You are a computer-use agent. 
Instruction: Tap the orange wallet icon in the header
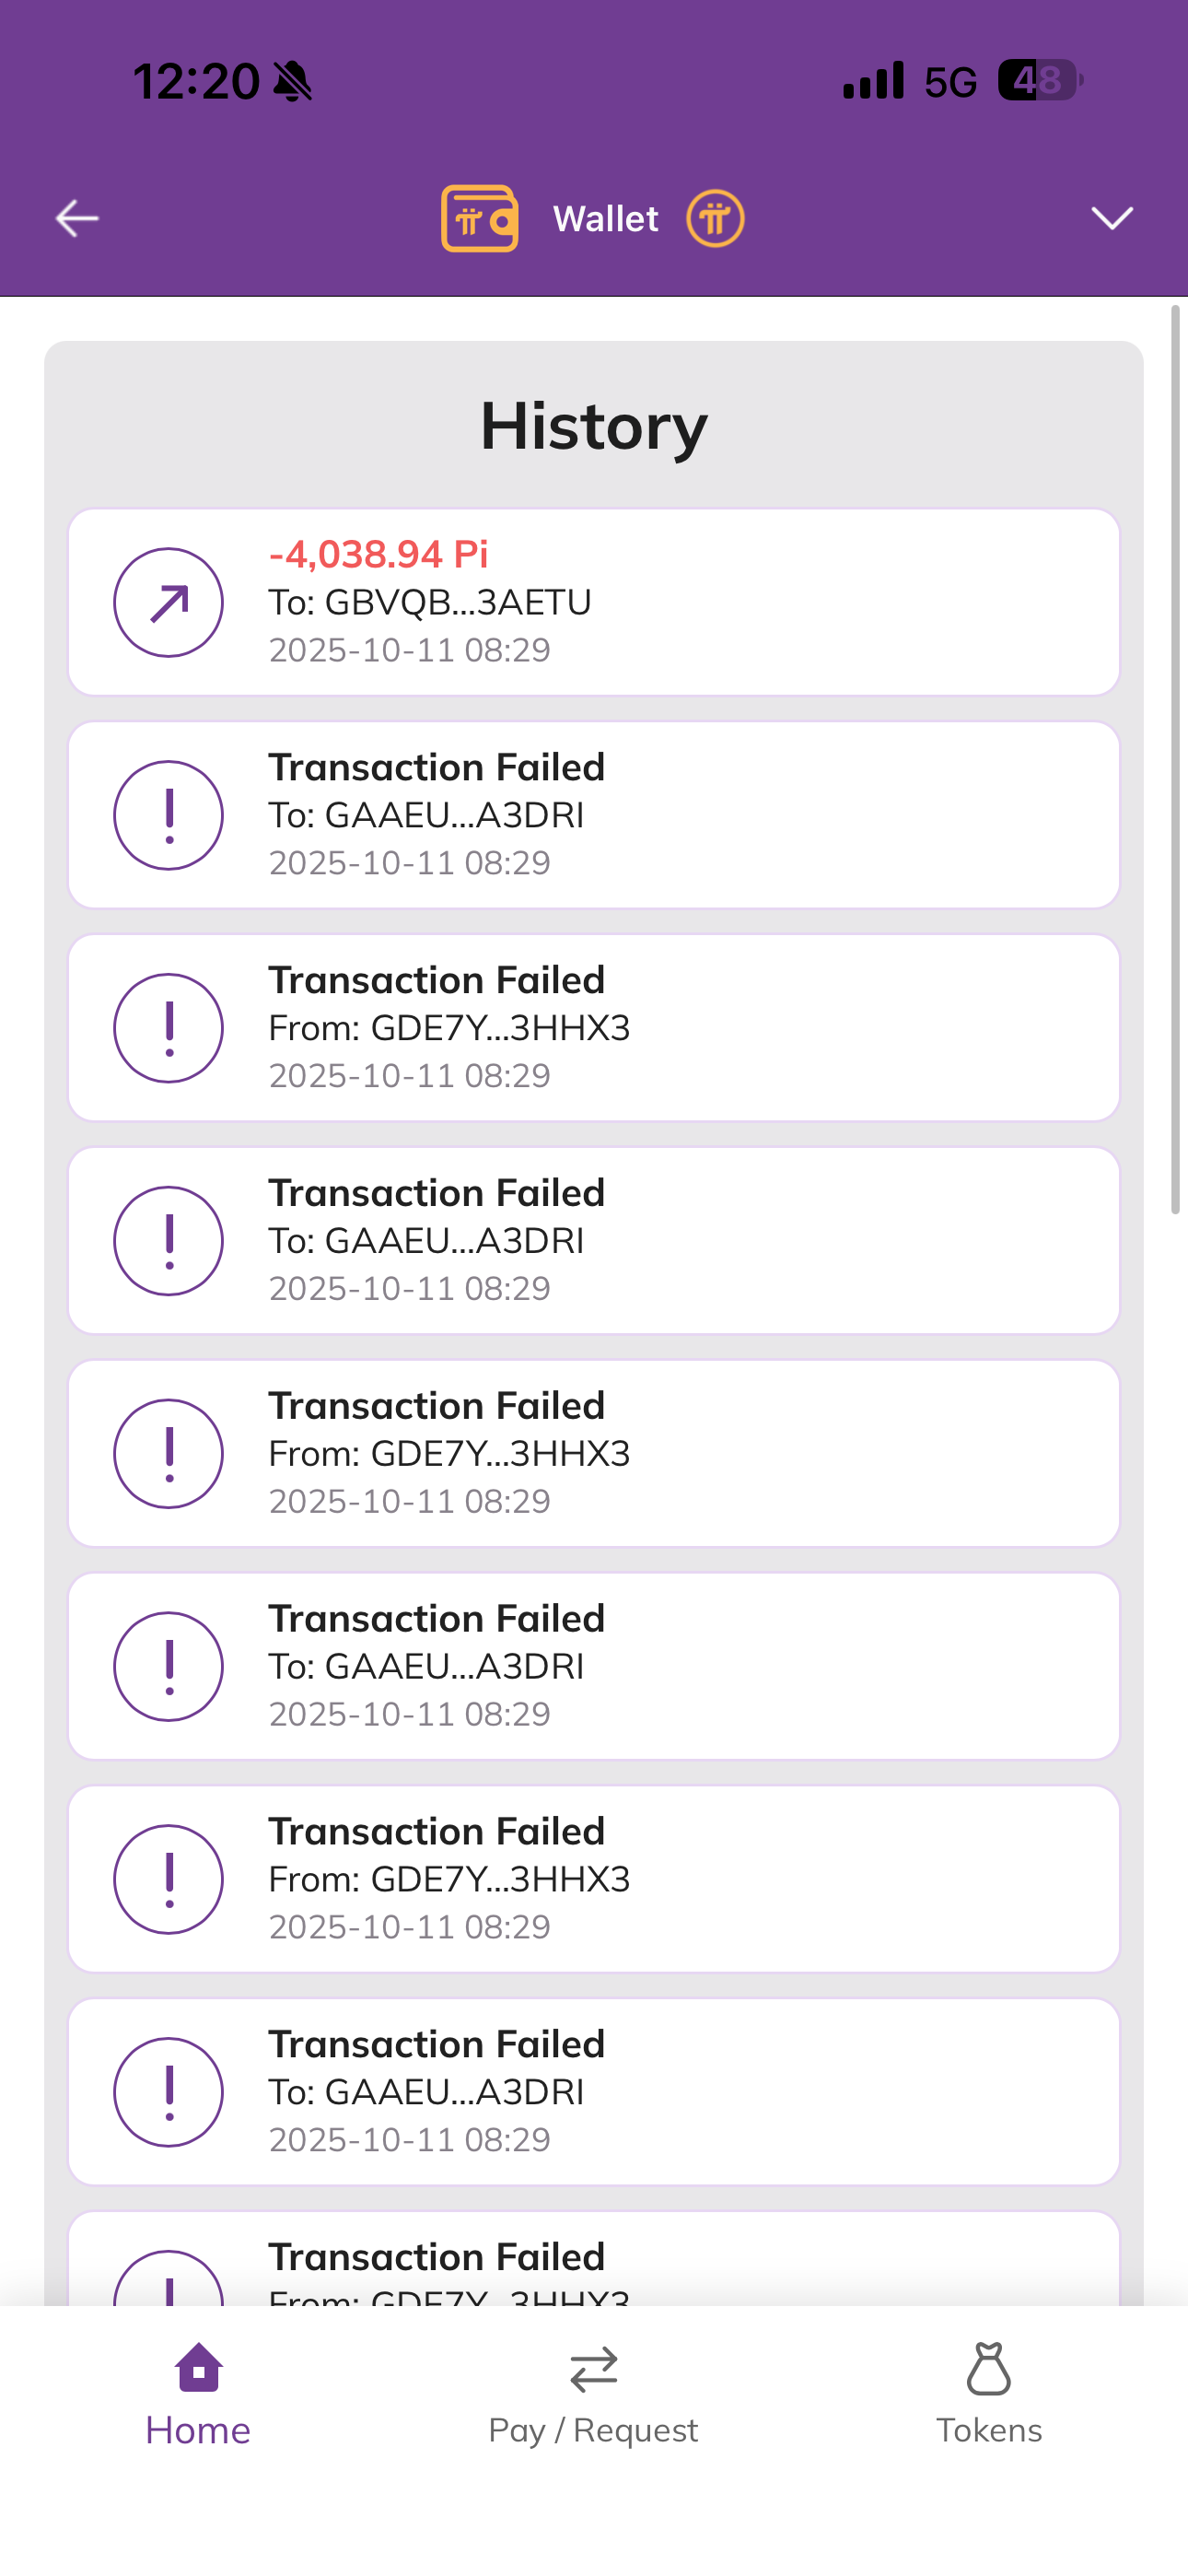click(480, 218)
